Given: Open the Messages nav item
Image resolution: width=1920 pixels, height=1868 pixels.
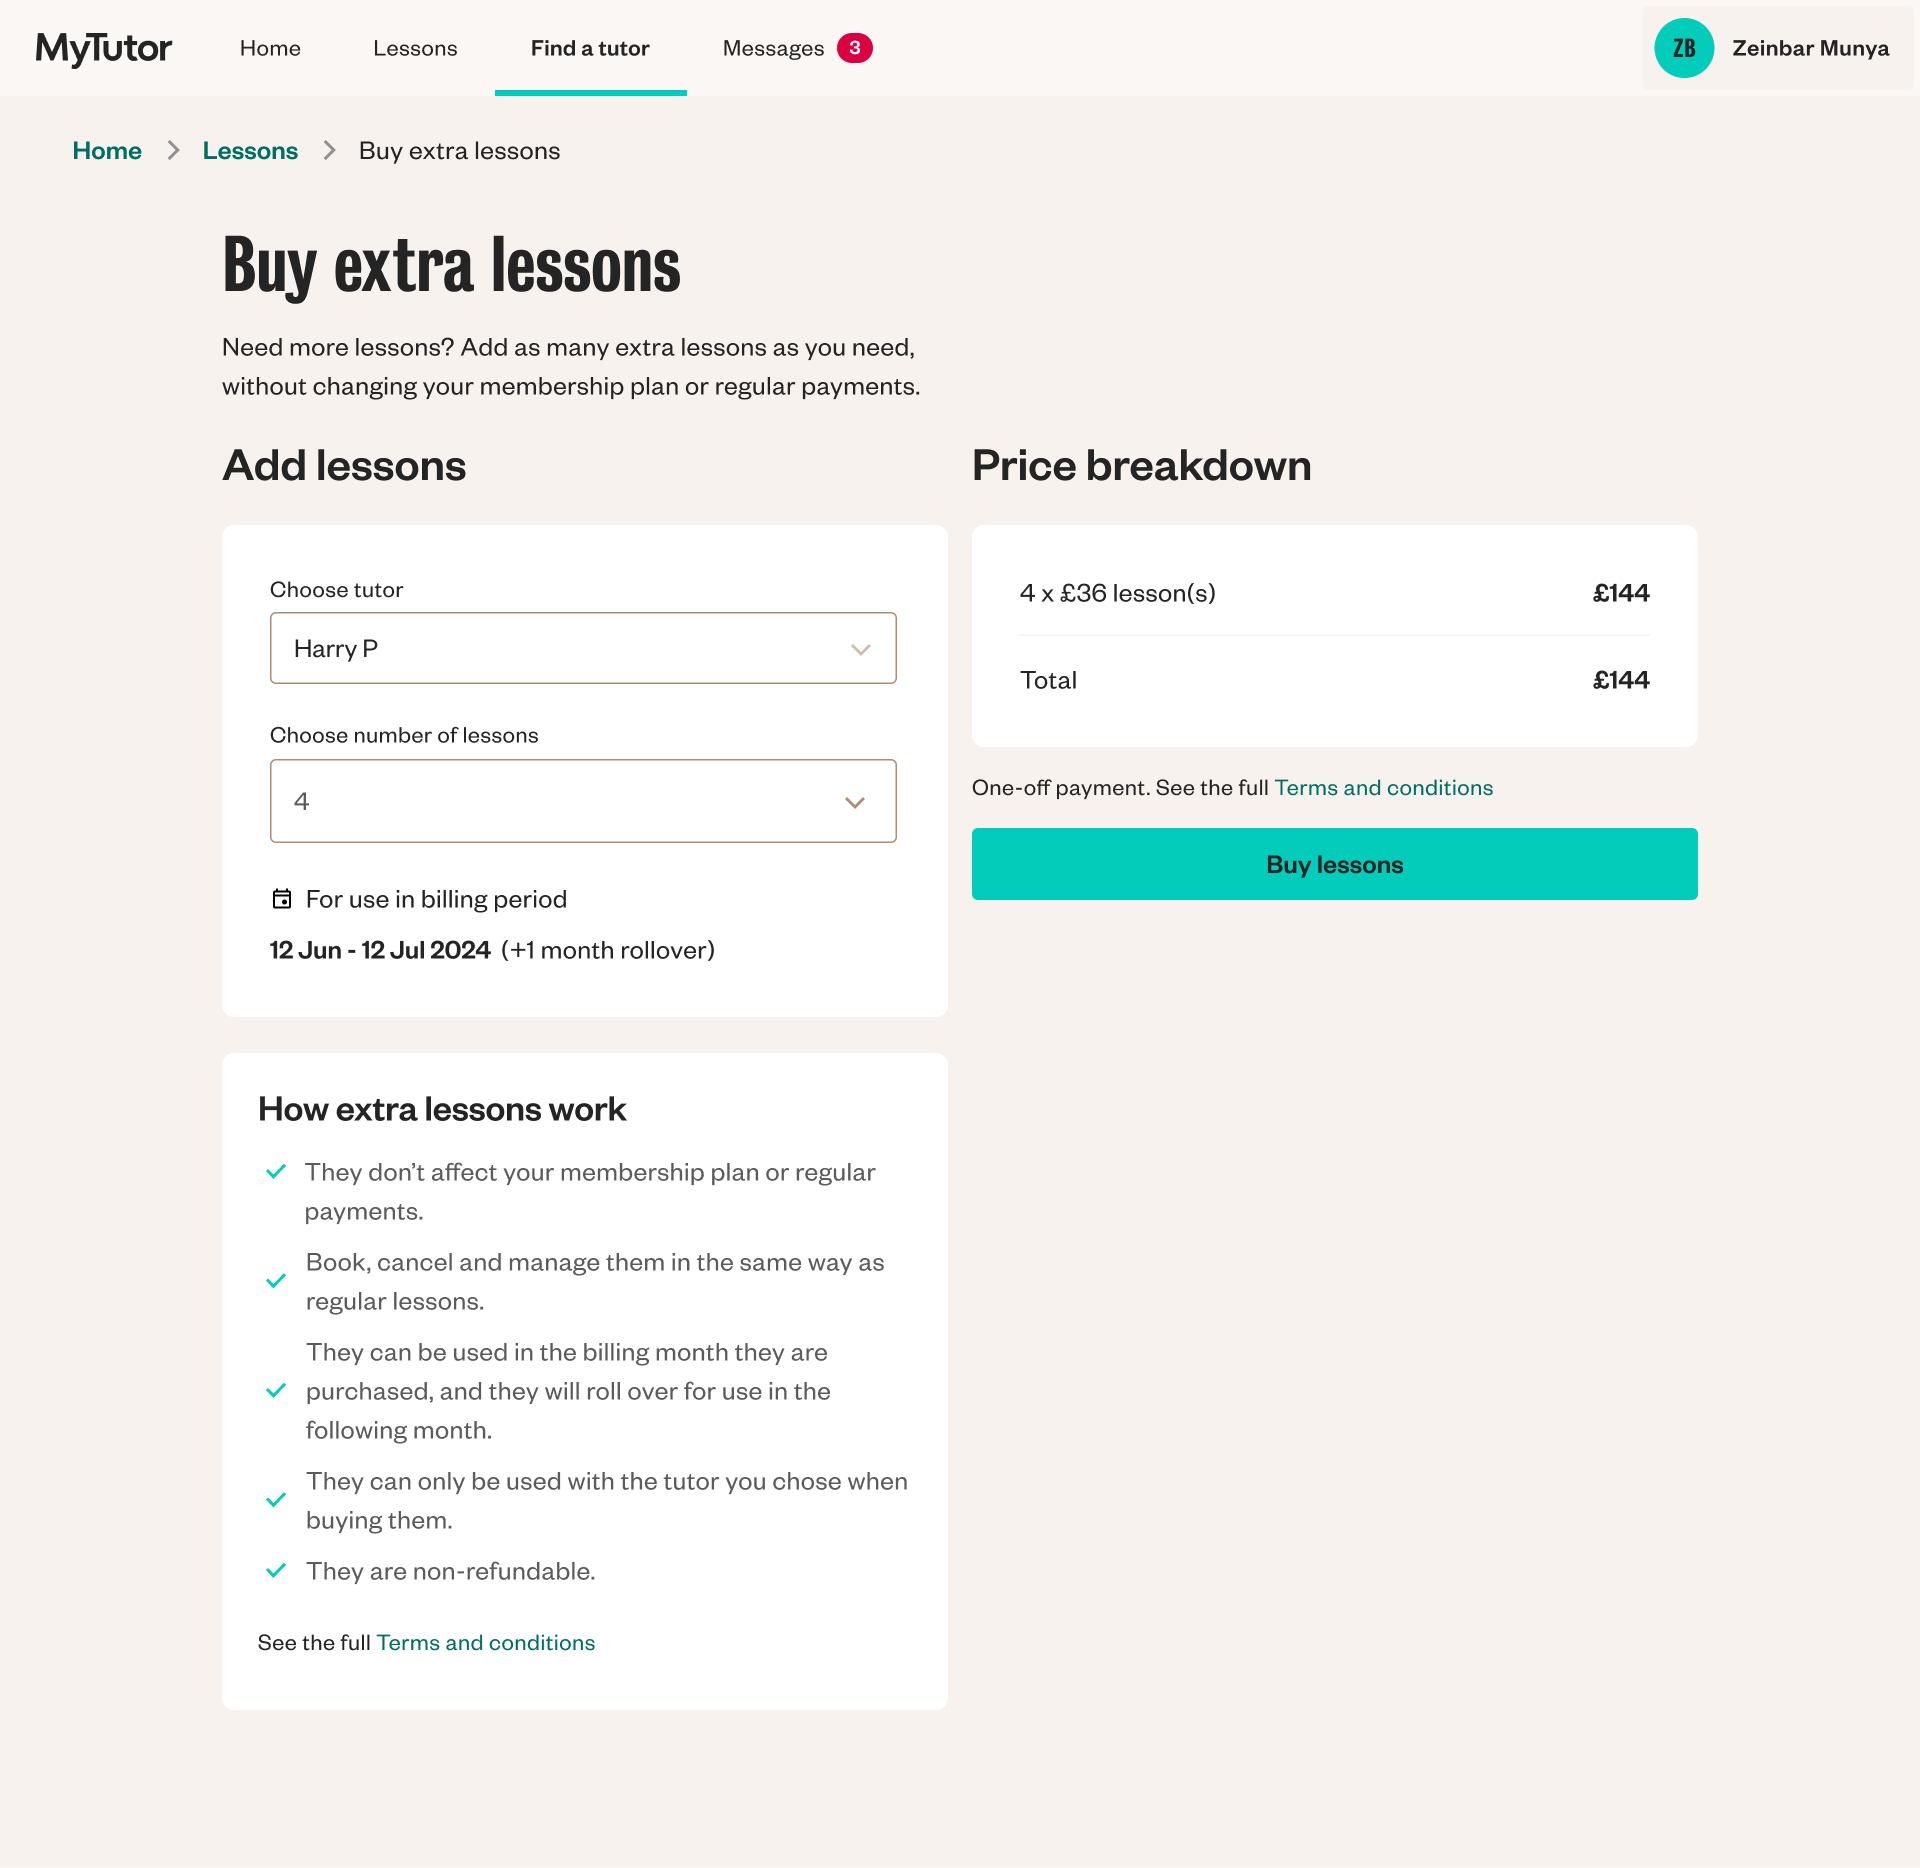Looking at the screenshot, I should (x=773, y=48).
